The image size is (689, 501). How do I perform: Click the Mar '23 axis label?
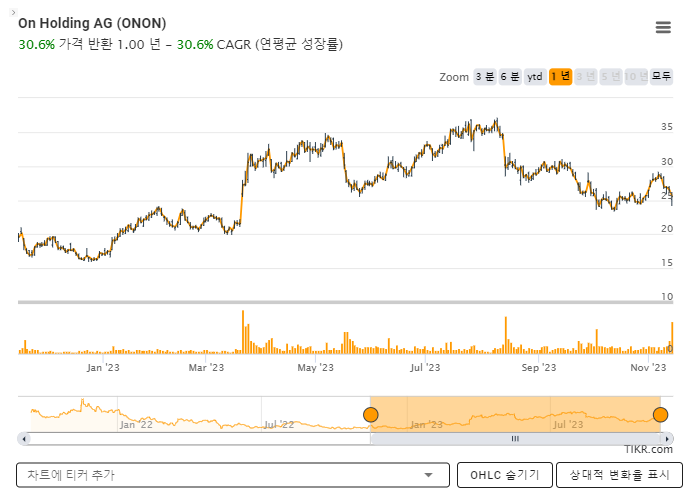pyautogui.click(x=206, y=368)
